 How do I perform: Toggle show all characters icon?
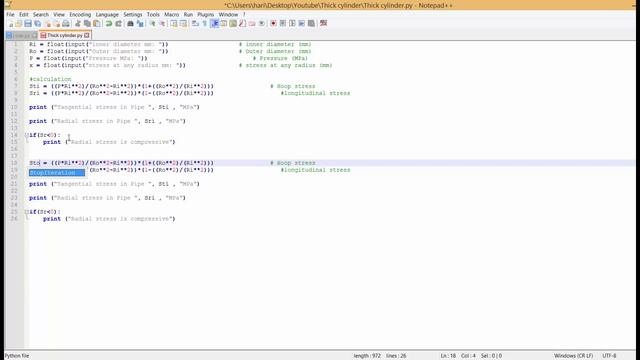coord(204,24)
